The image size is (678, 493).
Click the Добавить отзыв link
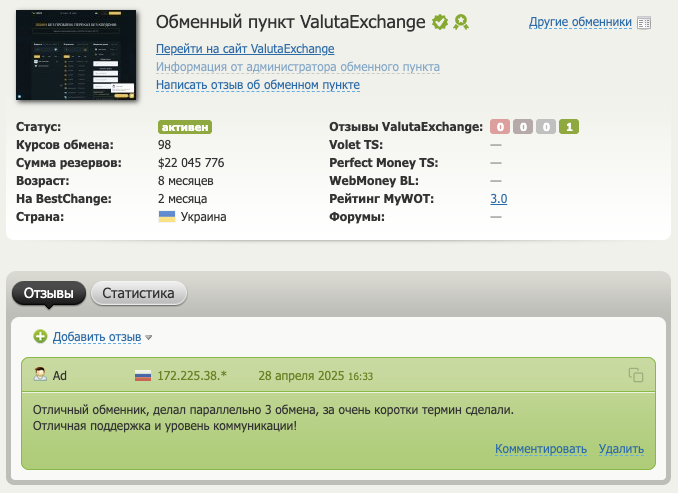pos(97,337)
